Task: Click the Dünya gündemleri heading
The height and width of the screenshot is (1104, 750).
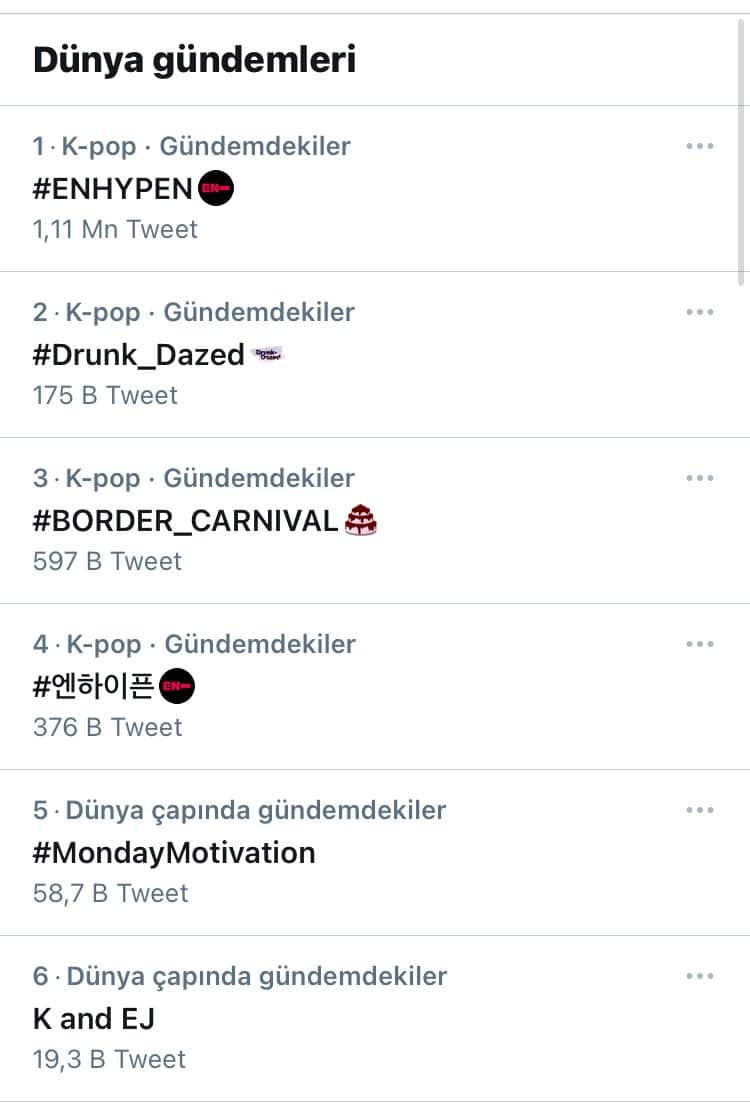Action: pyautogui.click(x=194, y=60)
